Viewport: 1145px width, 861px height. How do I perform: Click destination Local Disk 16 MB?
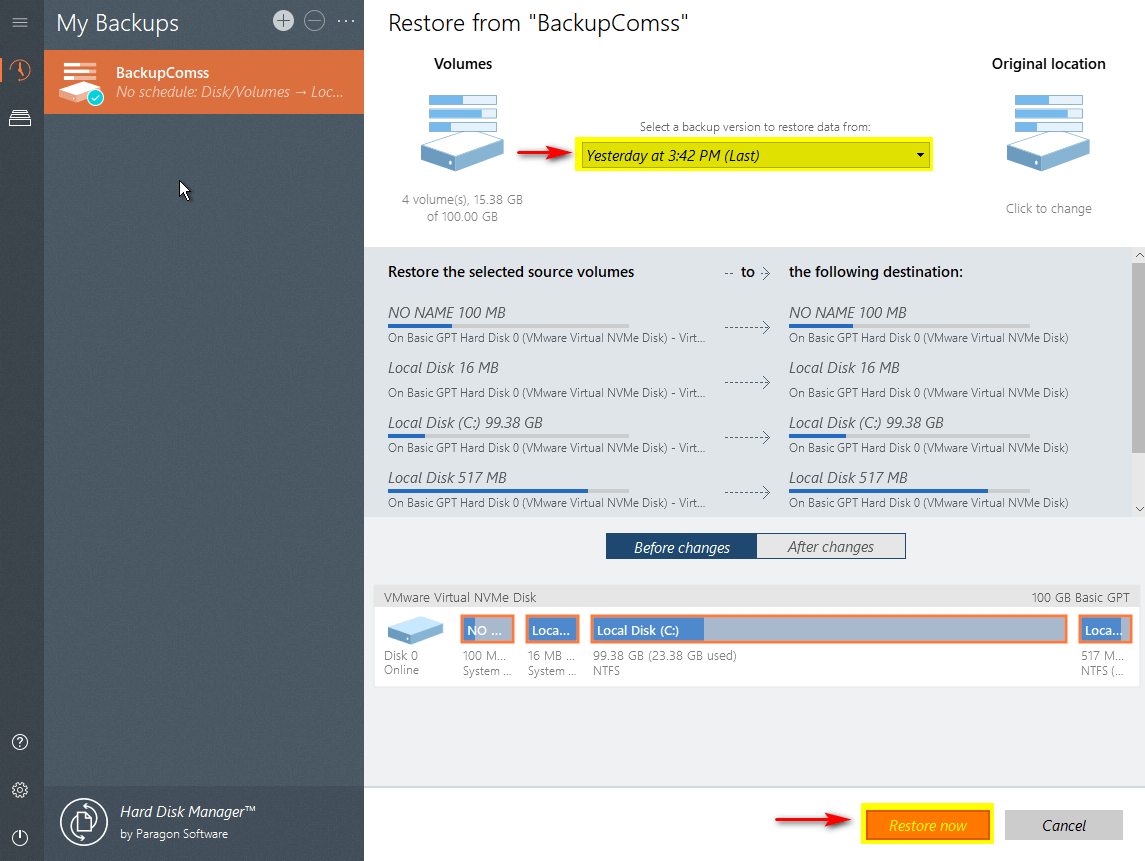pyautogui.click(x=928, y=380)
